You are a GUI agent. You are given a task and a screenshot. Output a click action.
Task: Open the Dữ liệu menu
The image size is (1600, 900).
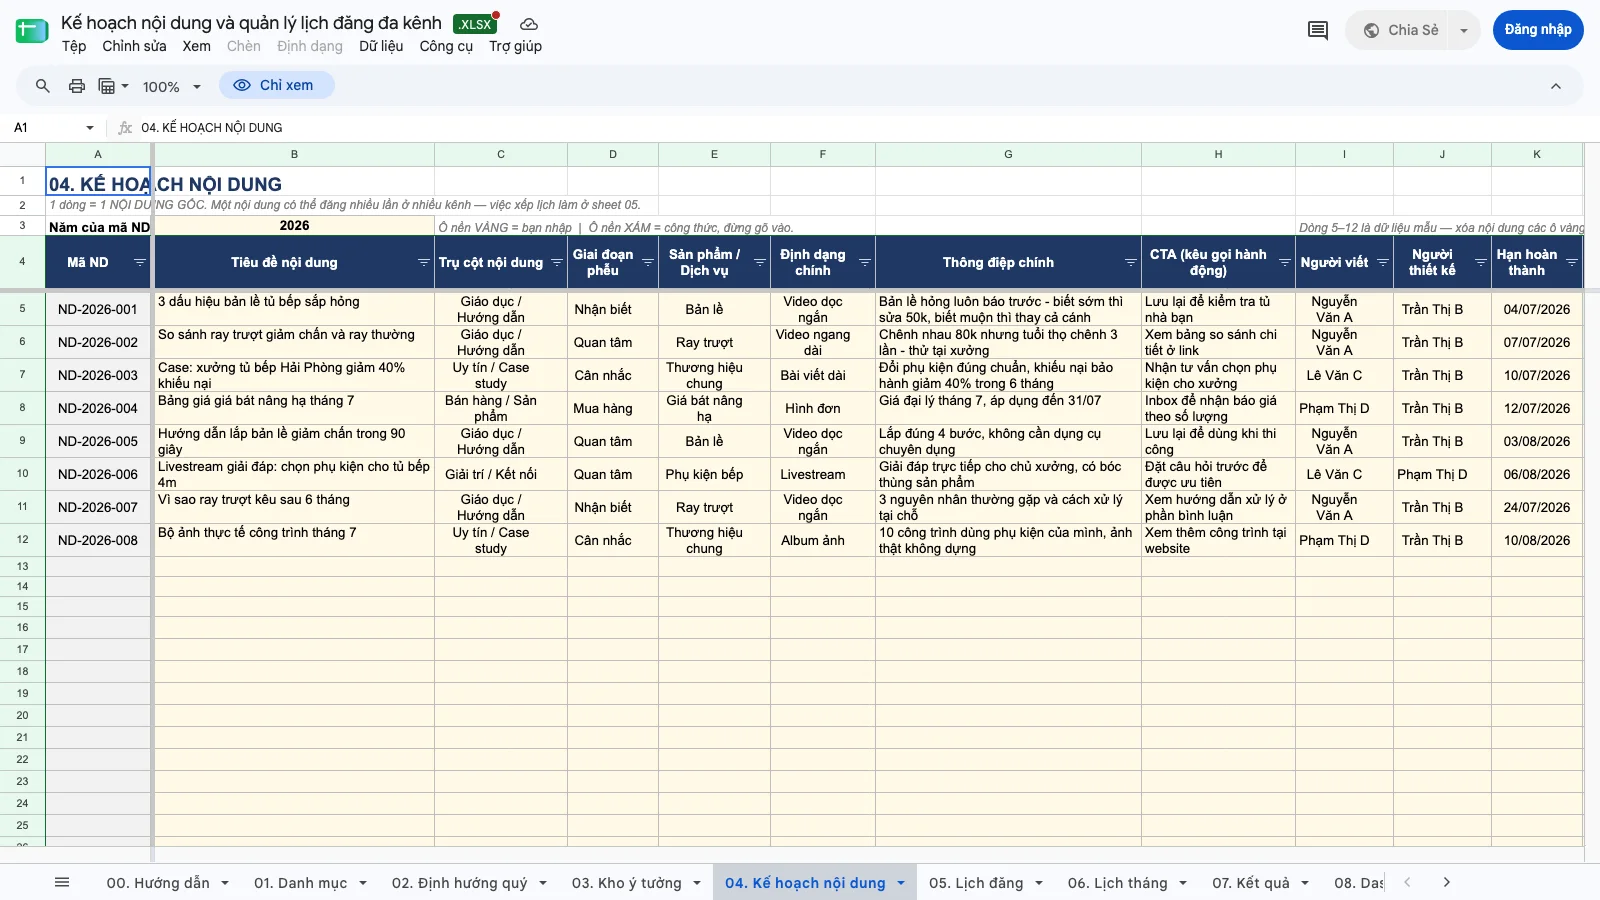tap(381, 46)
